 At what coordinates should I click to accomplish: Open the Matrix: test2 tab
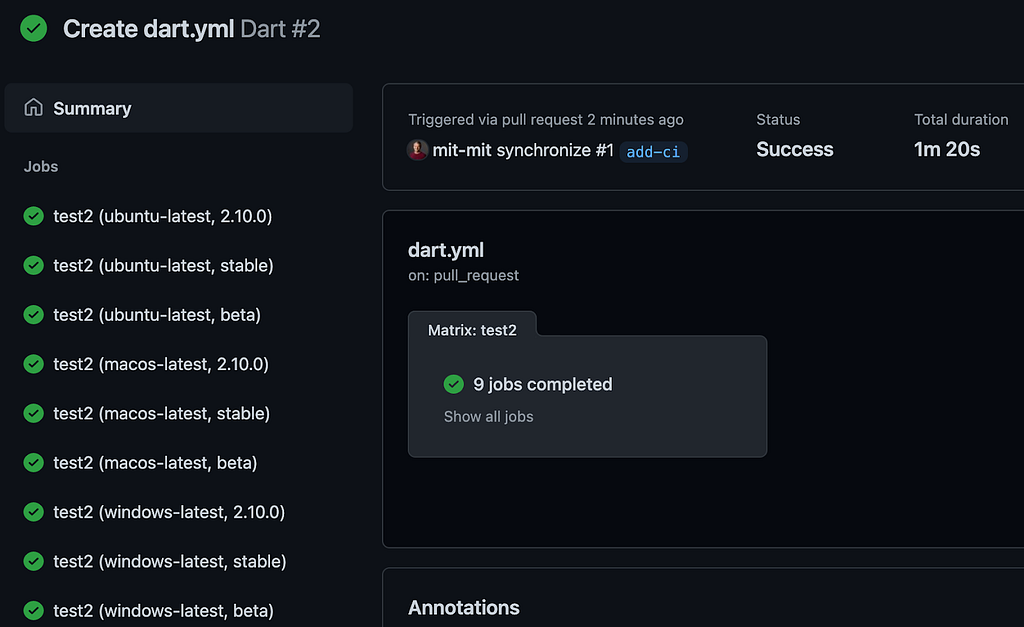pos(472,329)
